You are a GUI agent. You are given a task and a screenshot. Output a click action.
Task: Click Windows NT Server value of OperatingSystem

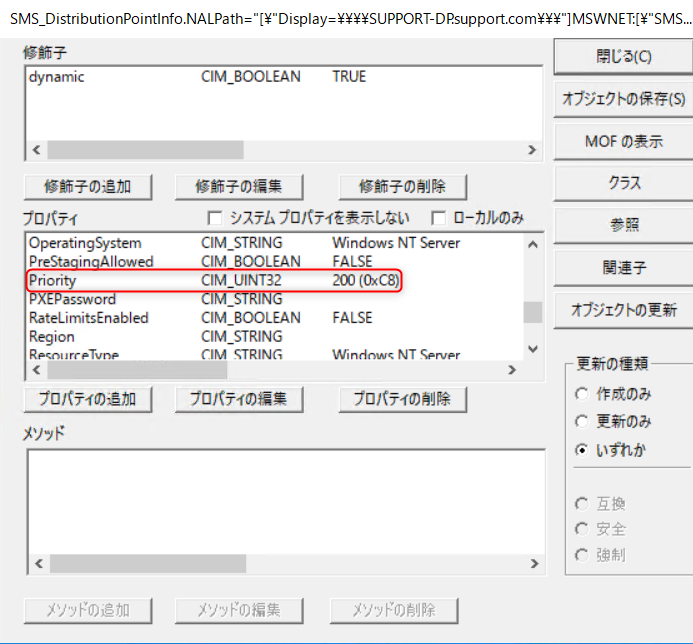coord(396,243)
